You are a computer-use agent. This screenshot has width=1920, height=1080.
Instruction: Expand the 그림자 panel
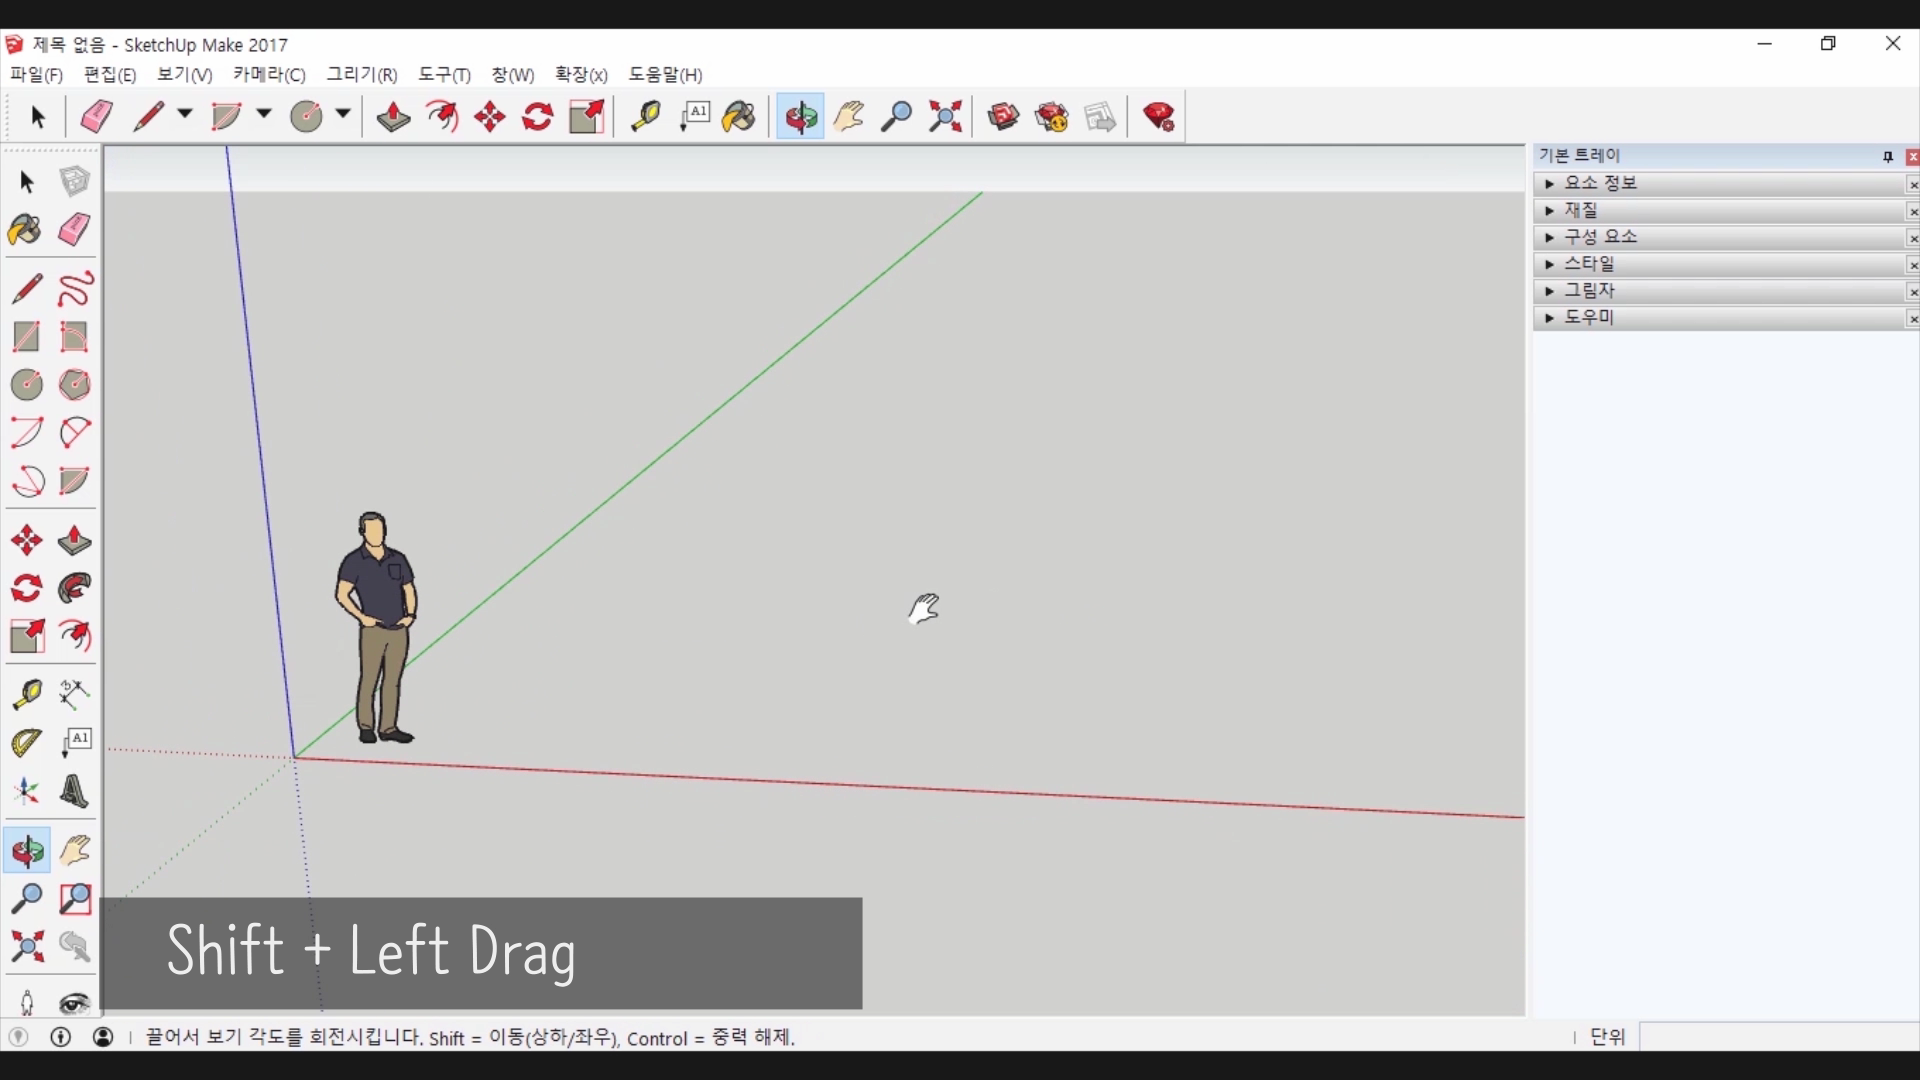pos(1720,291)
